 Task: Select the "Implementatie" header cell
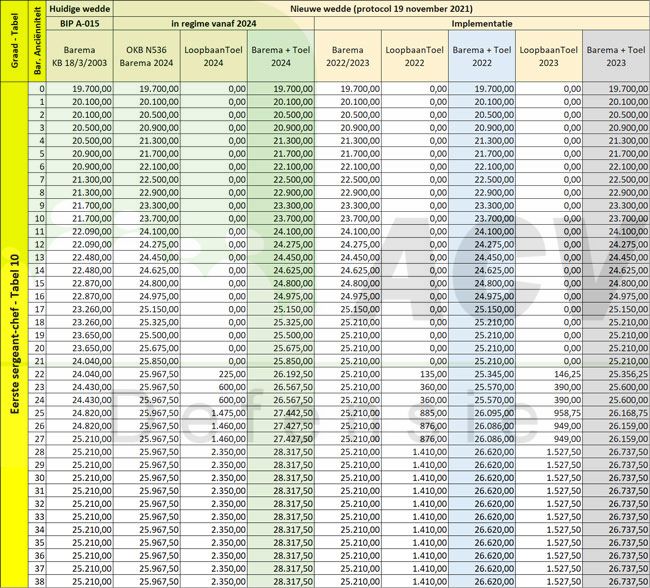[x=482, y=23]
